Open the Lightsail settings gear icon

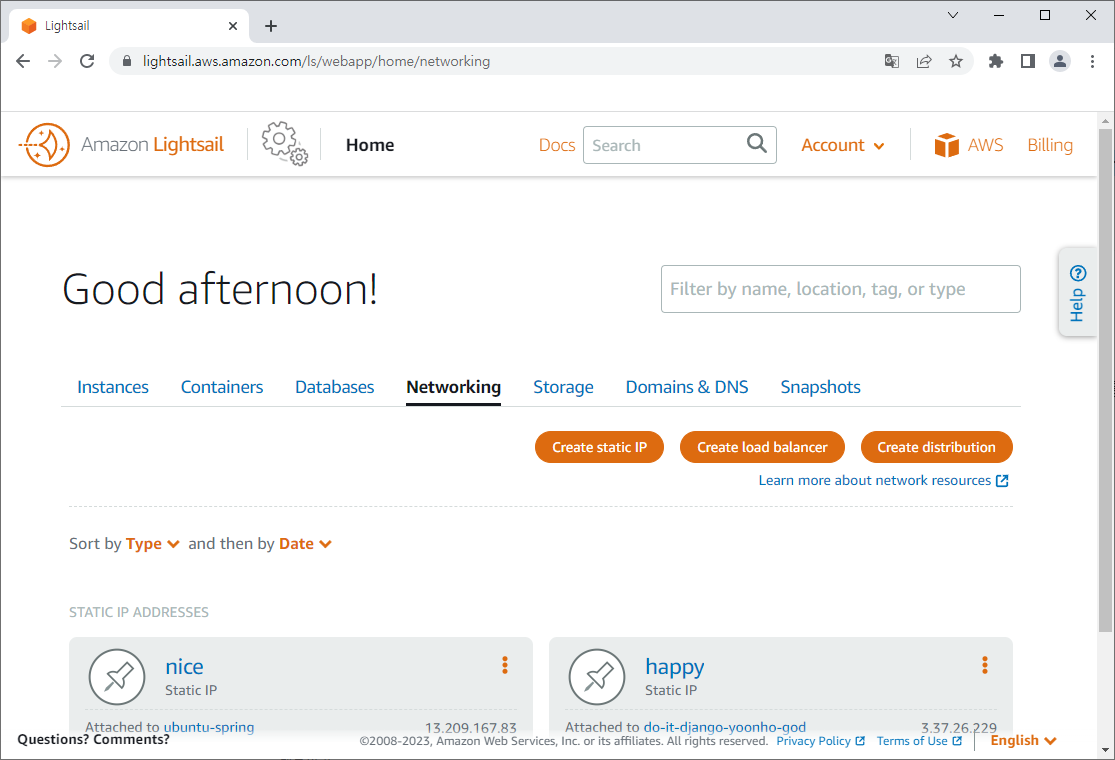pos(284,144)
